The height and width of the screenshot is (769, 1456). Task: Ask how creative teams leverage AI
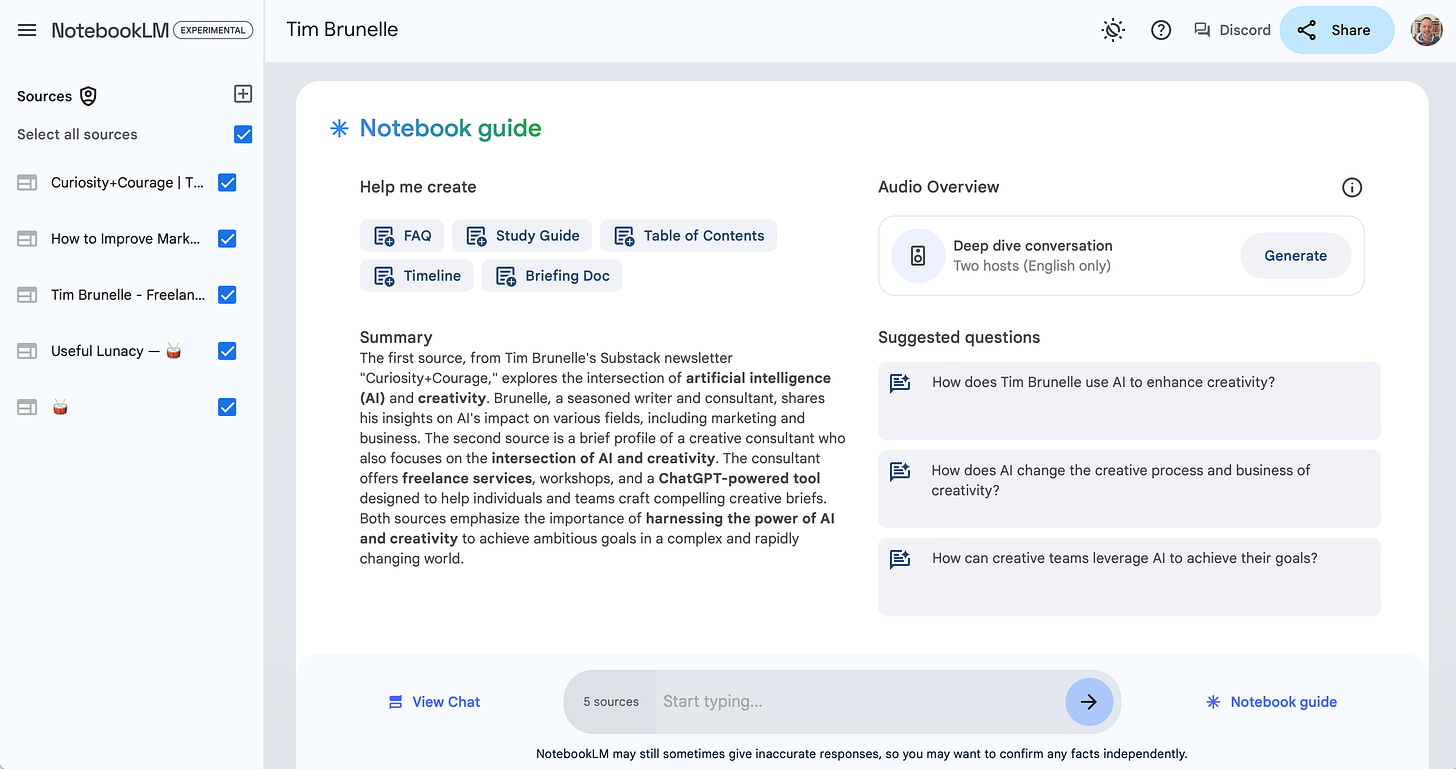[1129, 577]
